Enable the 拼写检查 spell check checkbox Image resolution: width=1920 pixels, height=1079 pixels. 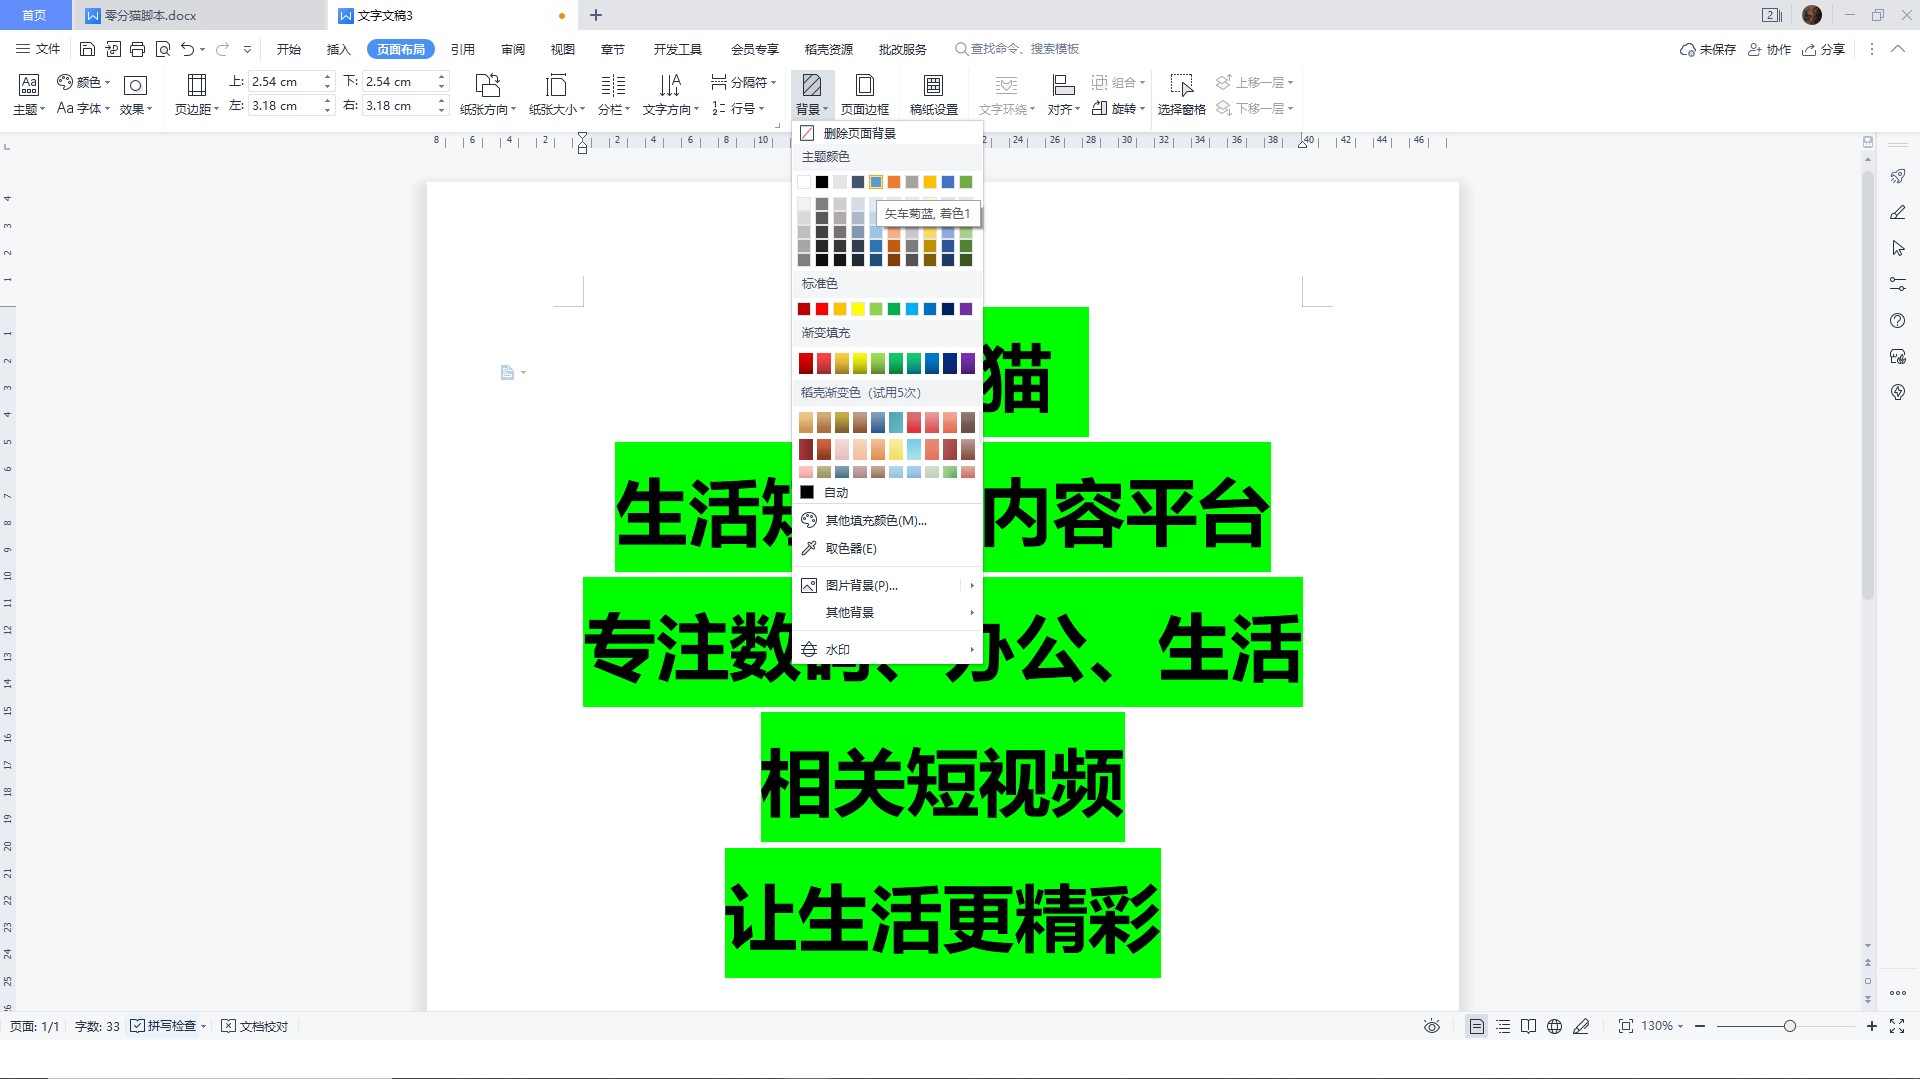tap(138, 1026)
